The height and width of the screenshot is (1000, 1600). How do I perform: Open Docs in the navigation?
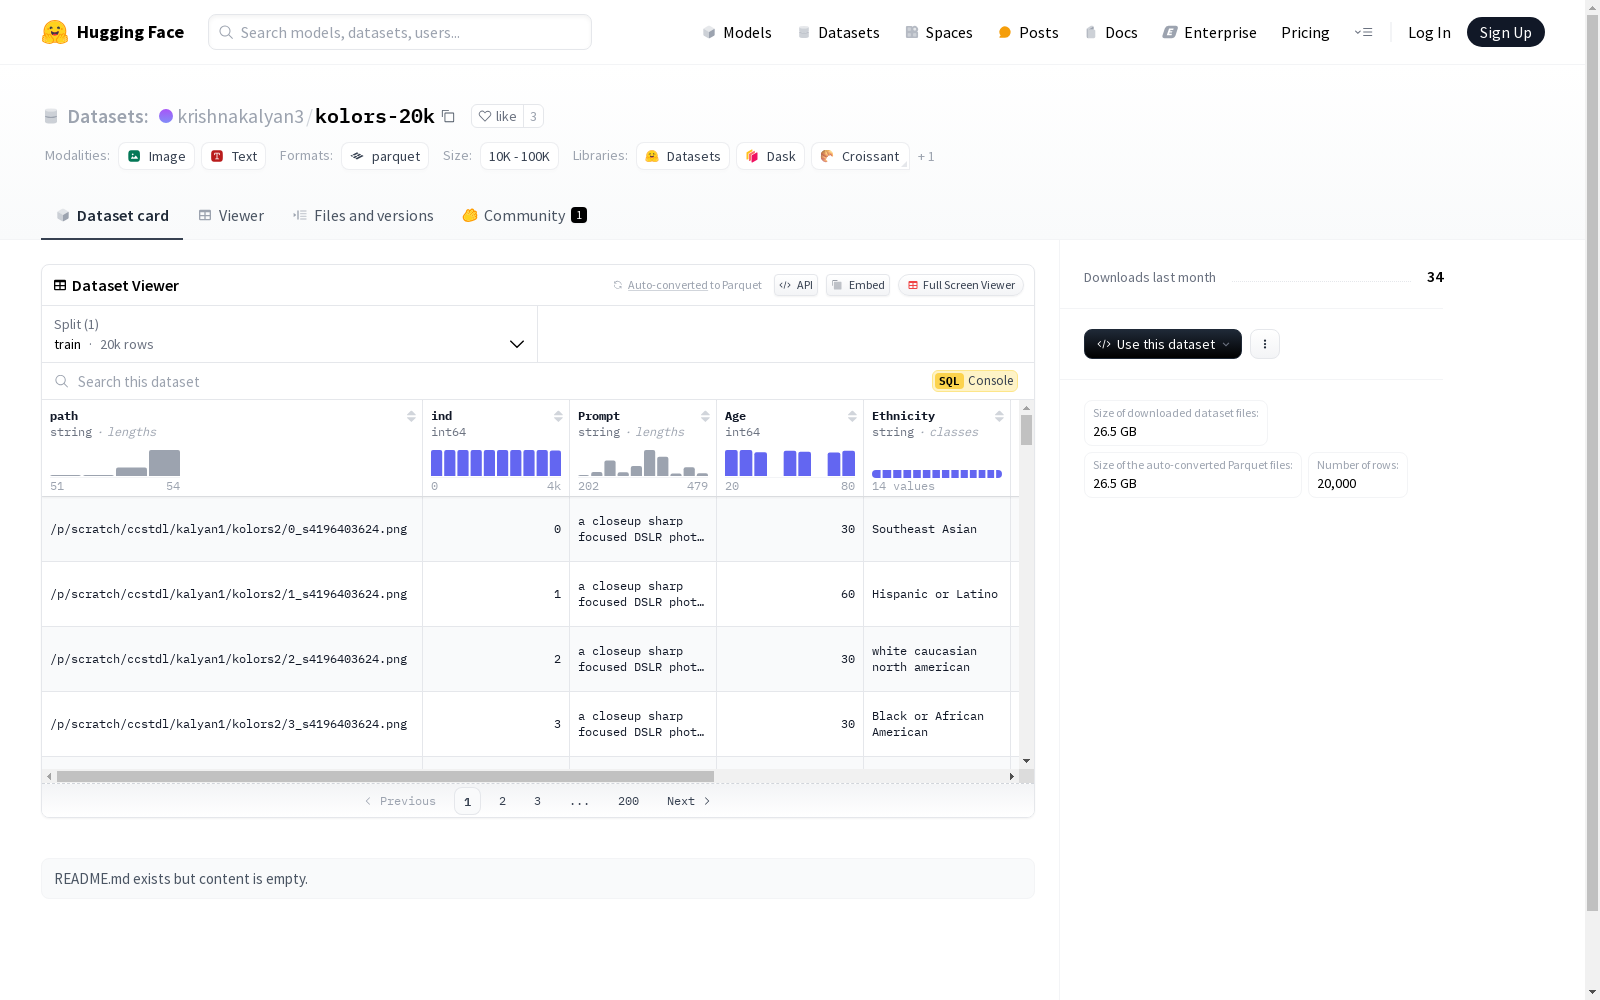(x=1111, y=32)
